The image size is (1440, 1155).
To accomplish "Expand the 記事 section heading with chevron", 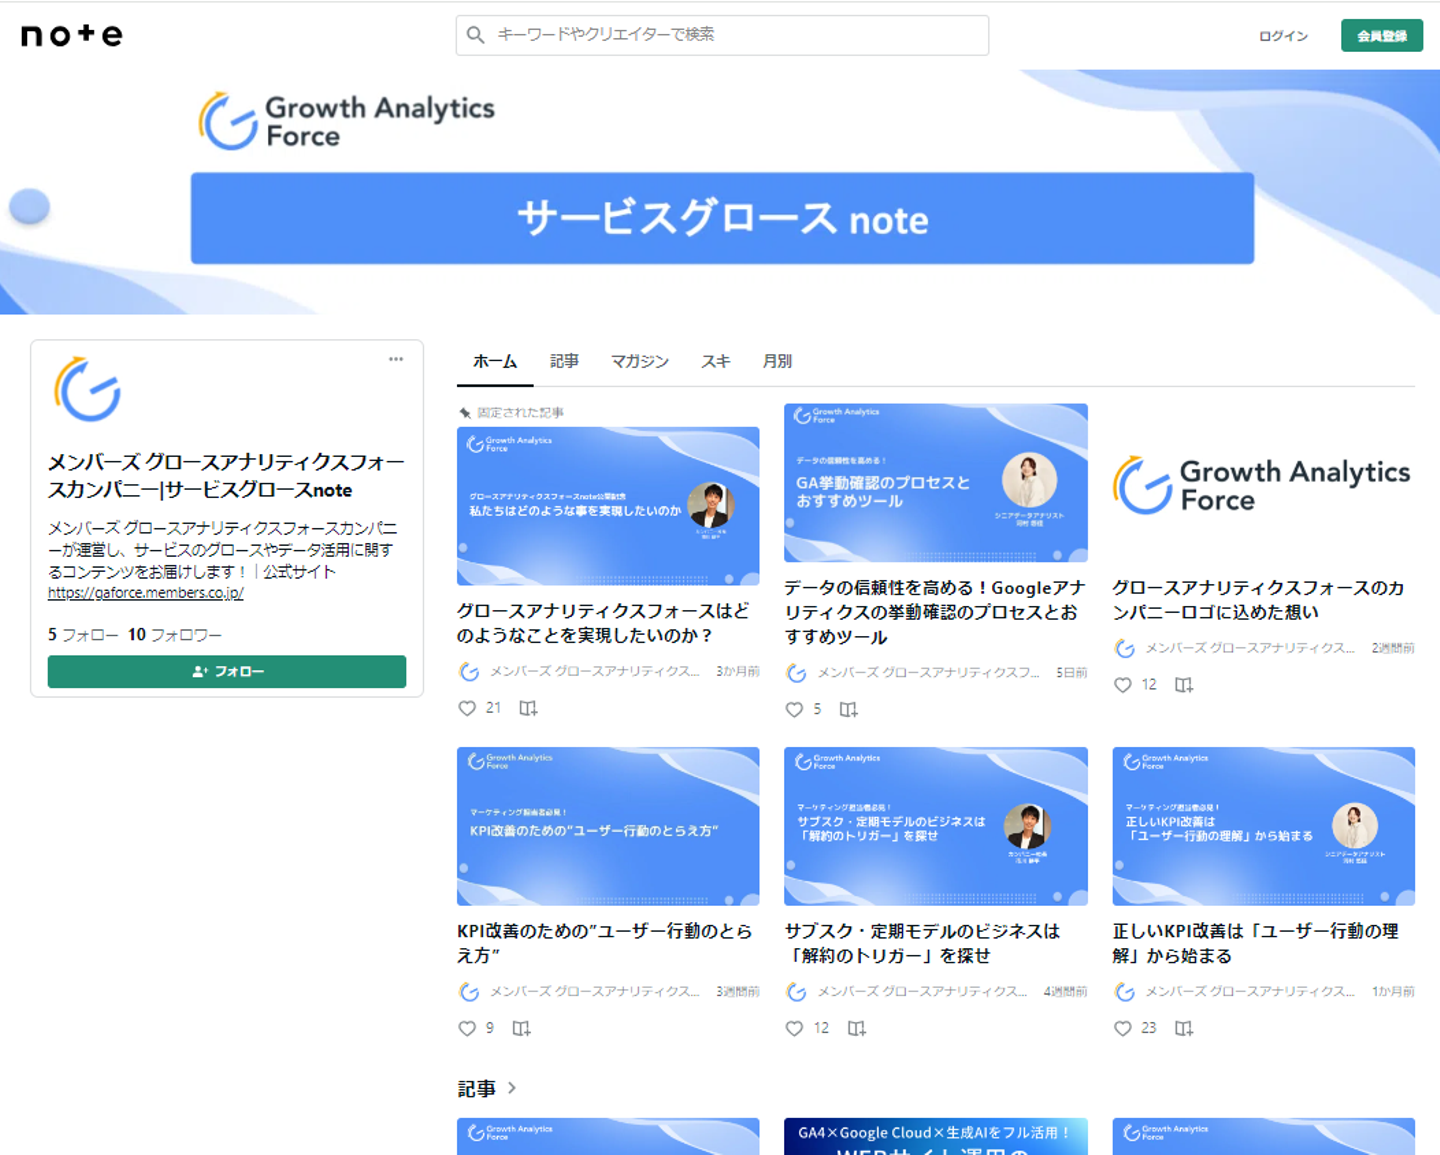I will click(x=487, y=1088).
